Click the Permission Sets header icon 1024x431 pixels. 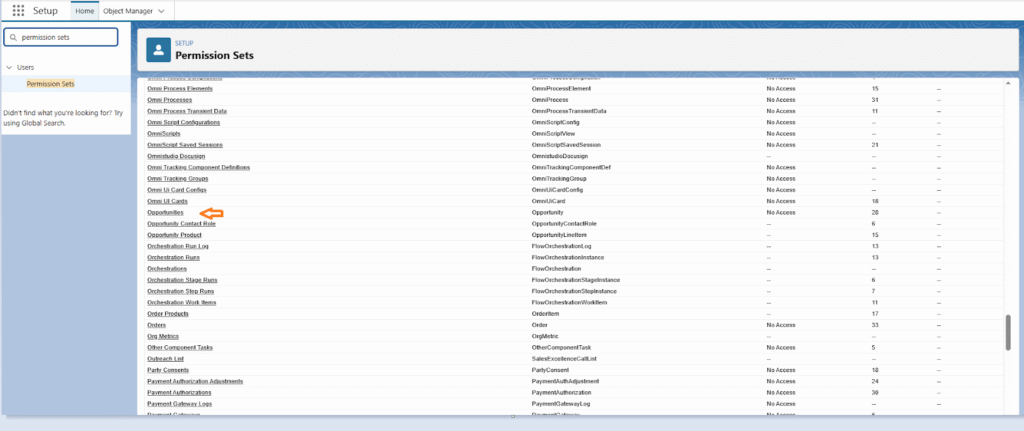159,50
